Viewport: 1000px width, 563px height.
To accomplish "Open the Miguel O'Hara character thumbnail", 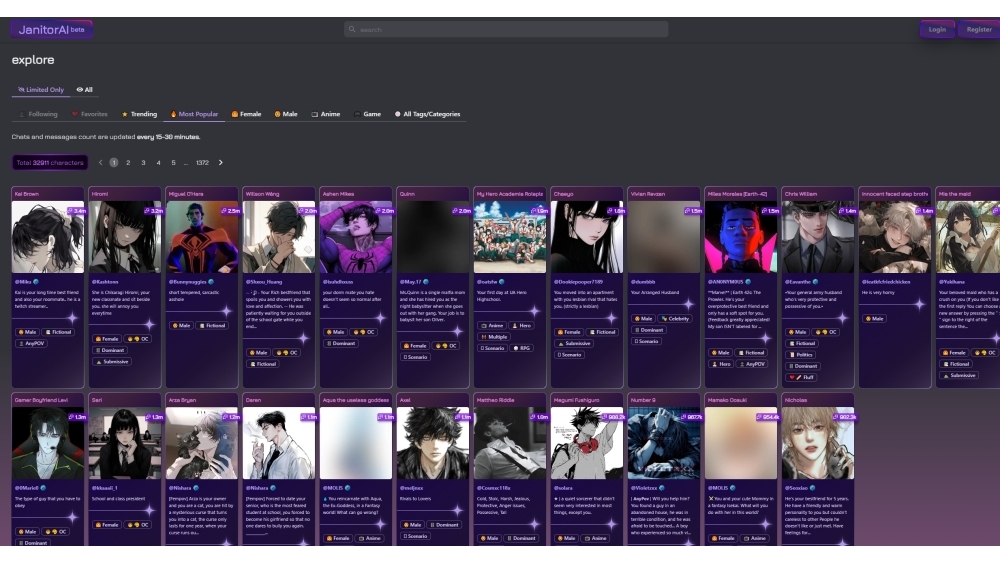I will [203, 237].
